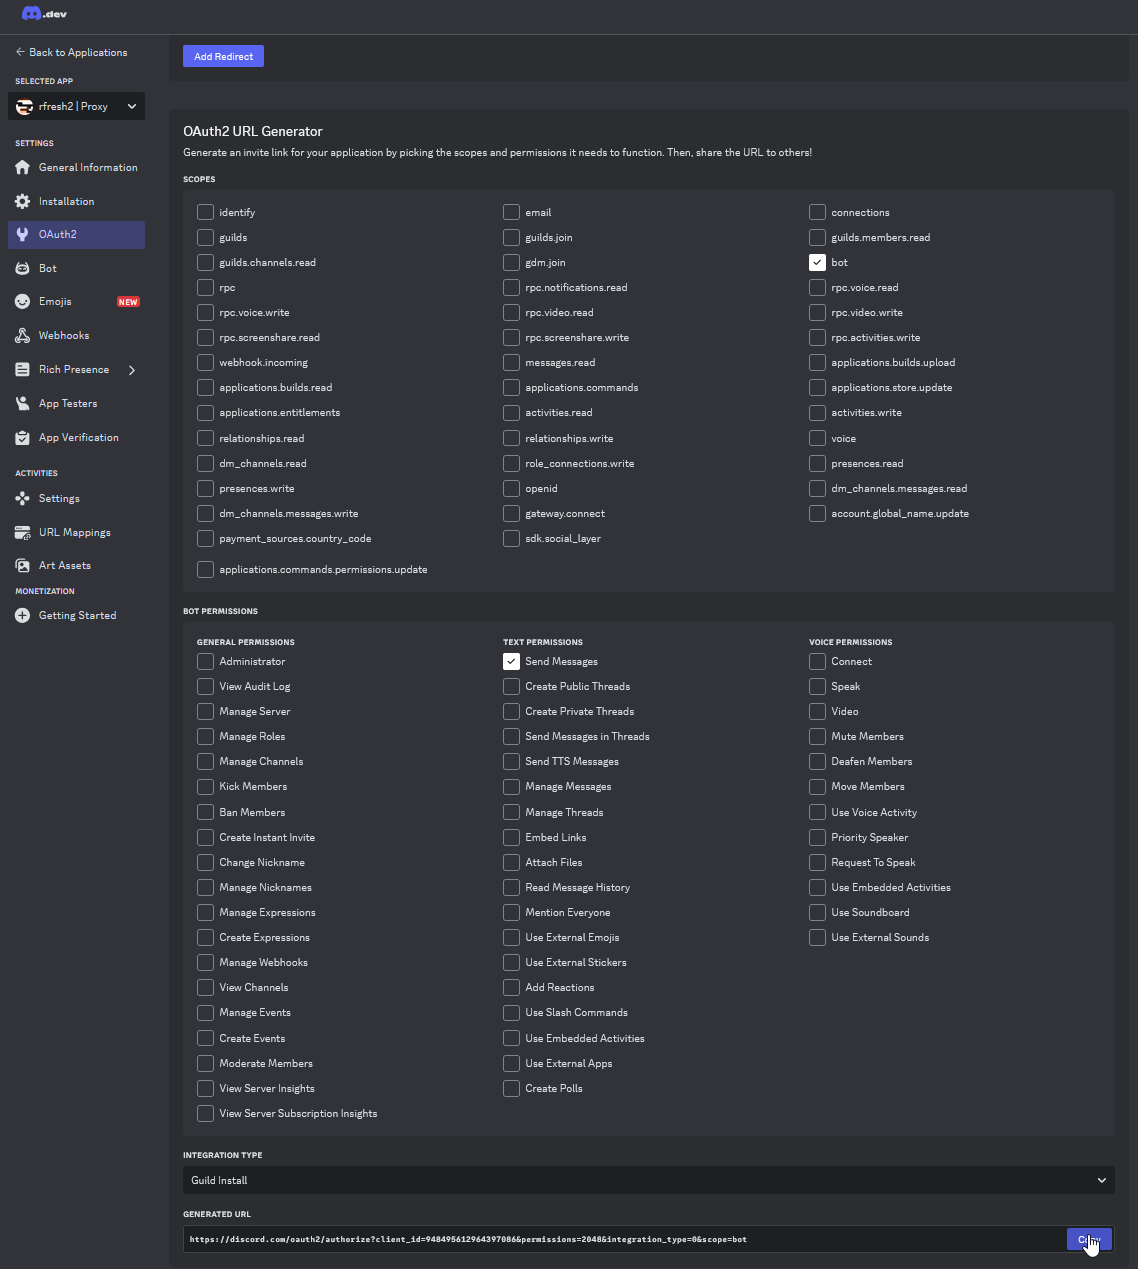Disable the Send Messages permission
This screenshot has height=1269, width=1138.
pyautogui.click(x=511, y=662)
